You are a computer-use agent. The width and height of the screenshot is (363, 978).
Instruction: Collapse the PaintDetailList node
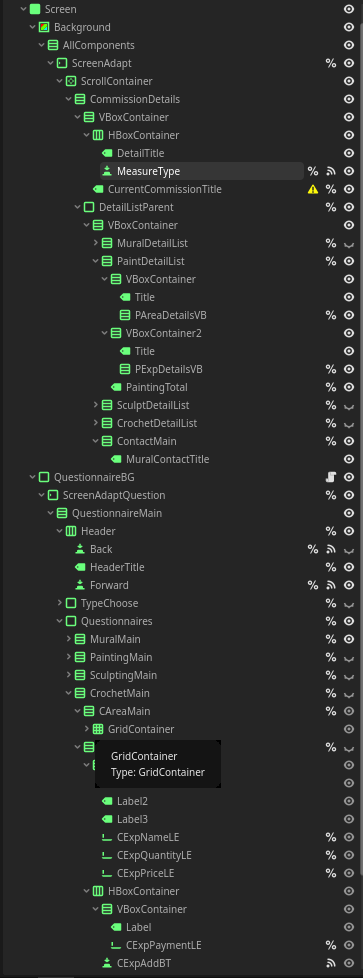95,261
